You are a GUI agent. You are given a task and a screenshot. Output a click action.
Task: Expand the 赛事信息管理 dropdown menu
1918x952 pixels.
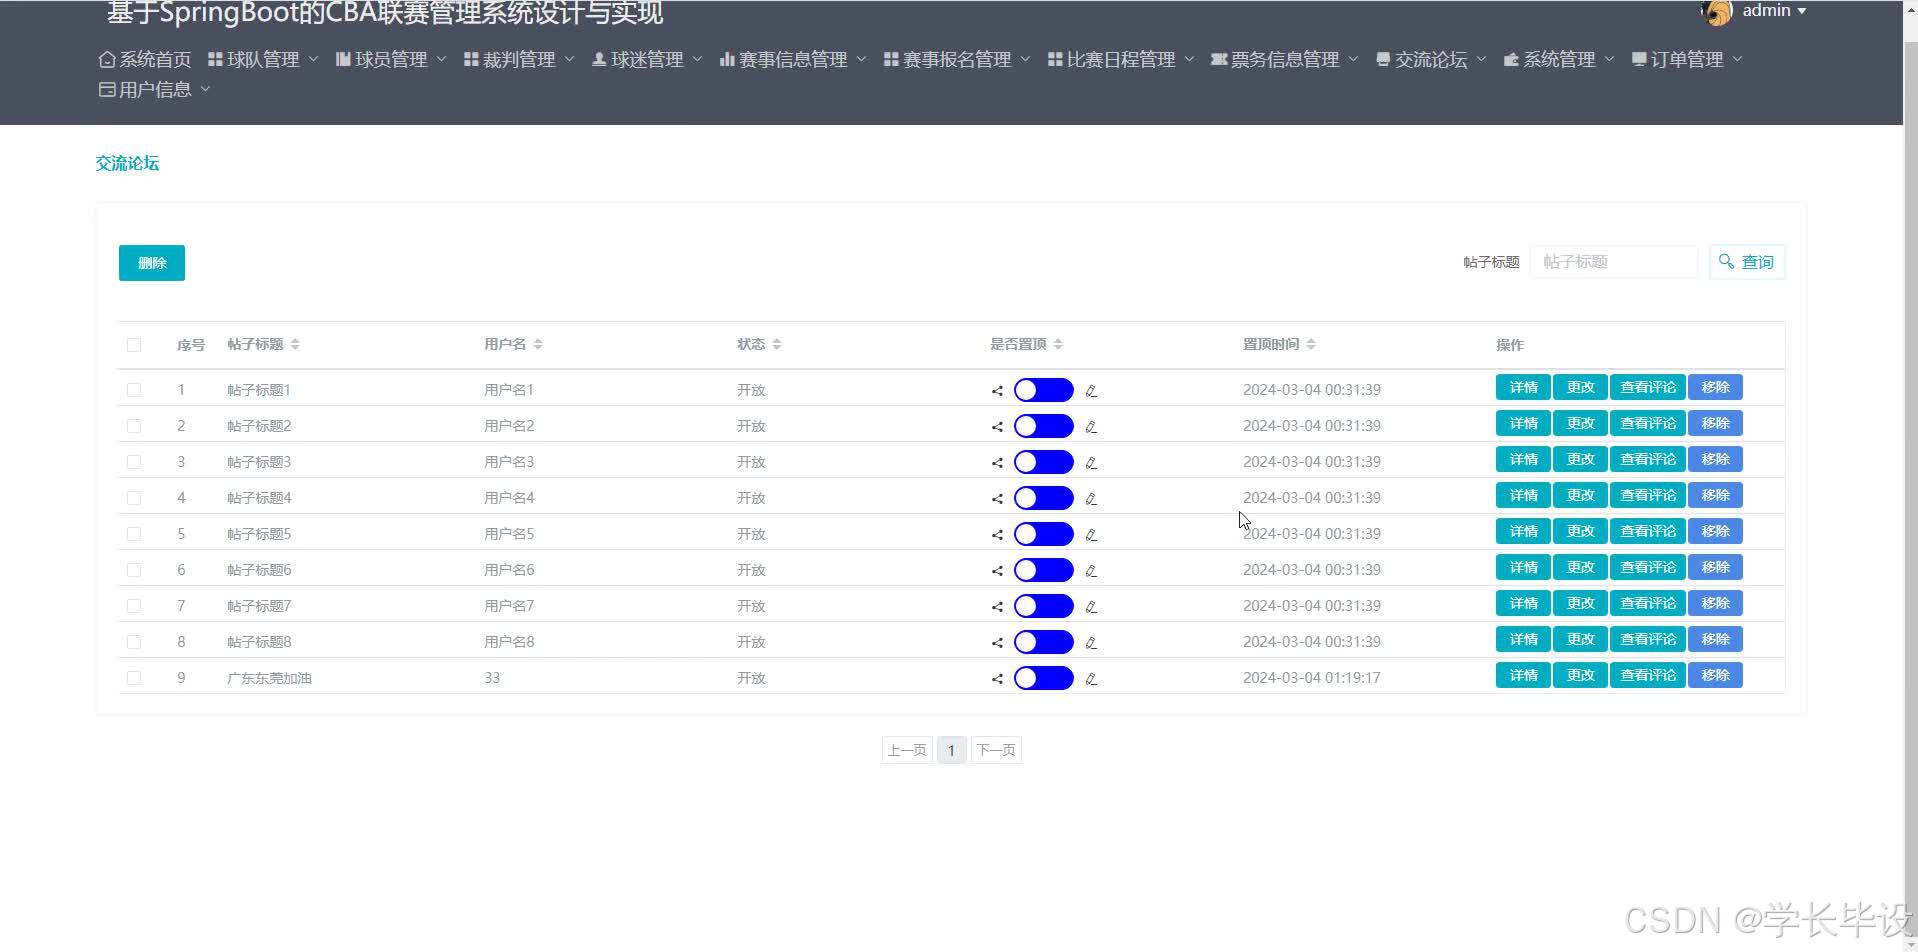[x=794, y=60]
